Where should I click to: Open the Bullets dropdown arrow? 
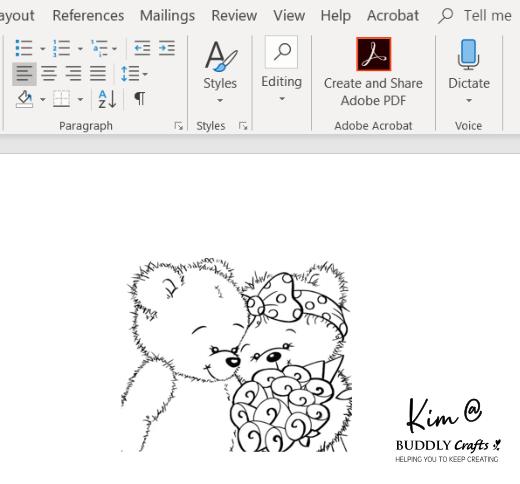(43, 49)
